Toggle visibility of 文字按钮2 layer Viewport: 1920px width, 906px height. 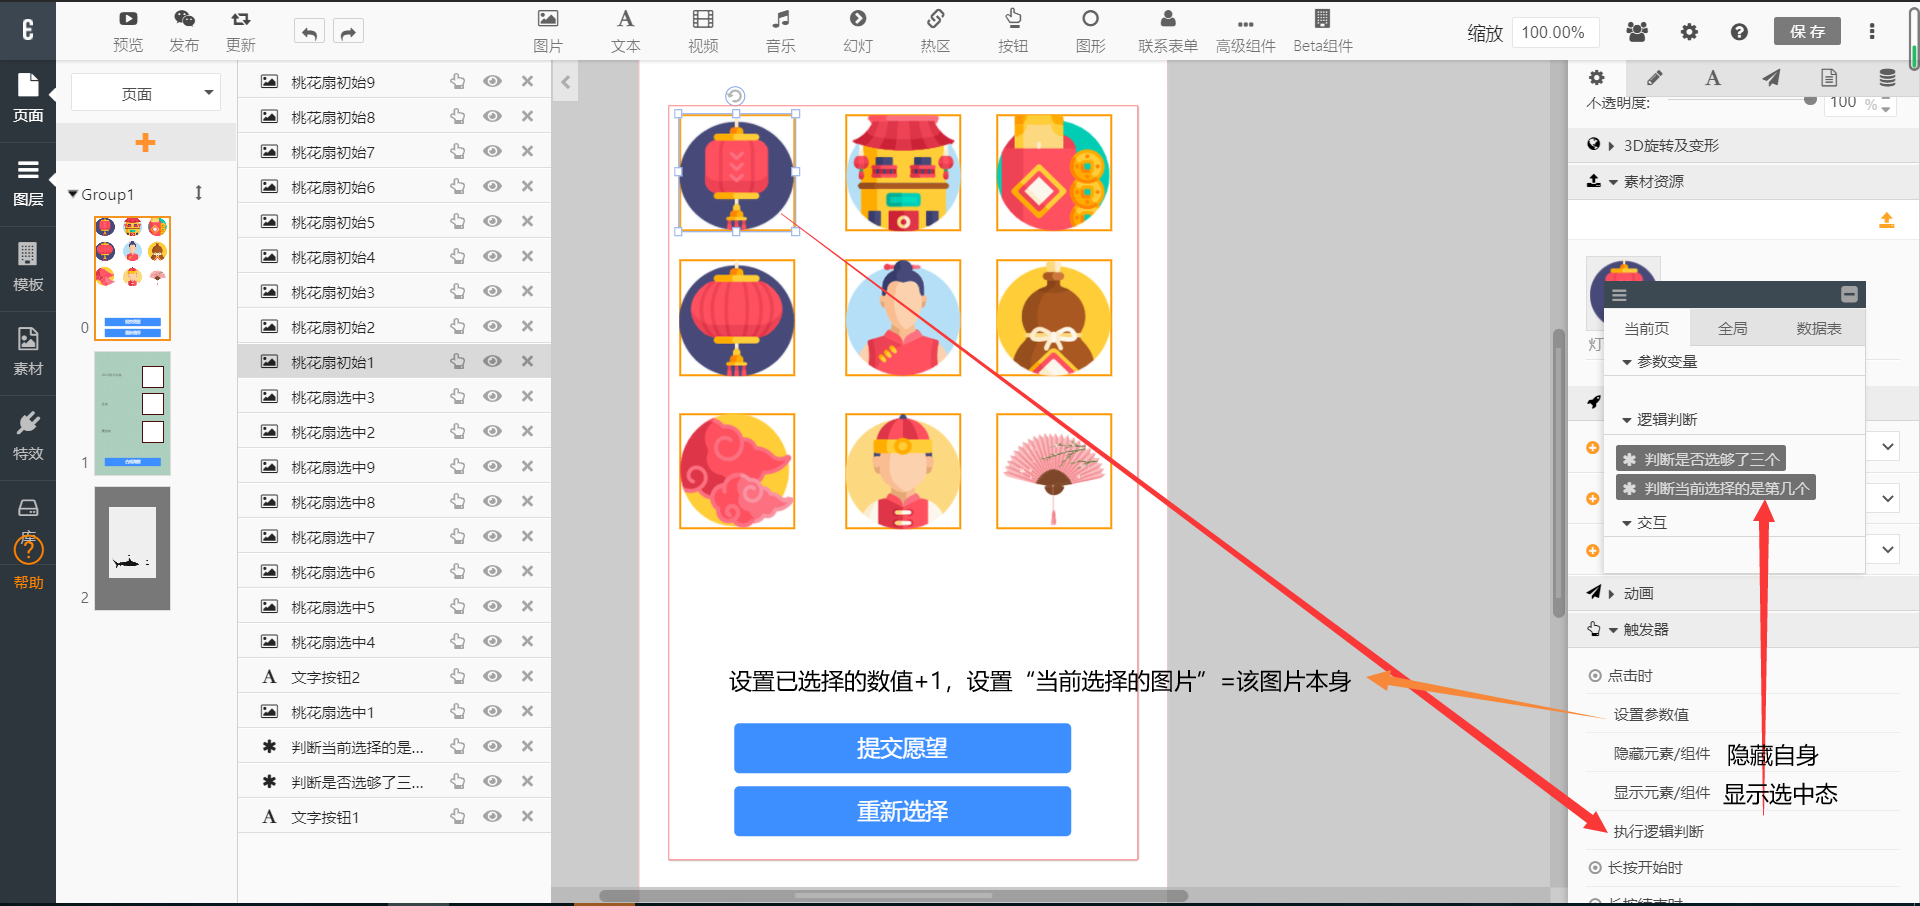[x=492, y=677]
